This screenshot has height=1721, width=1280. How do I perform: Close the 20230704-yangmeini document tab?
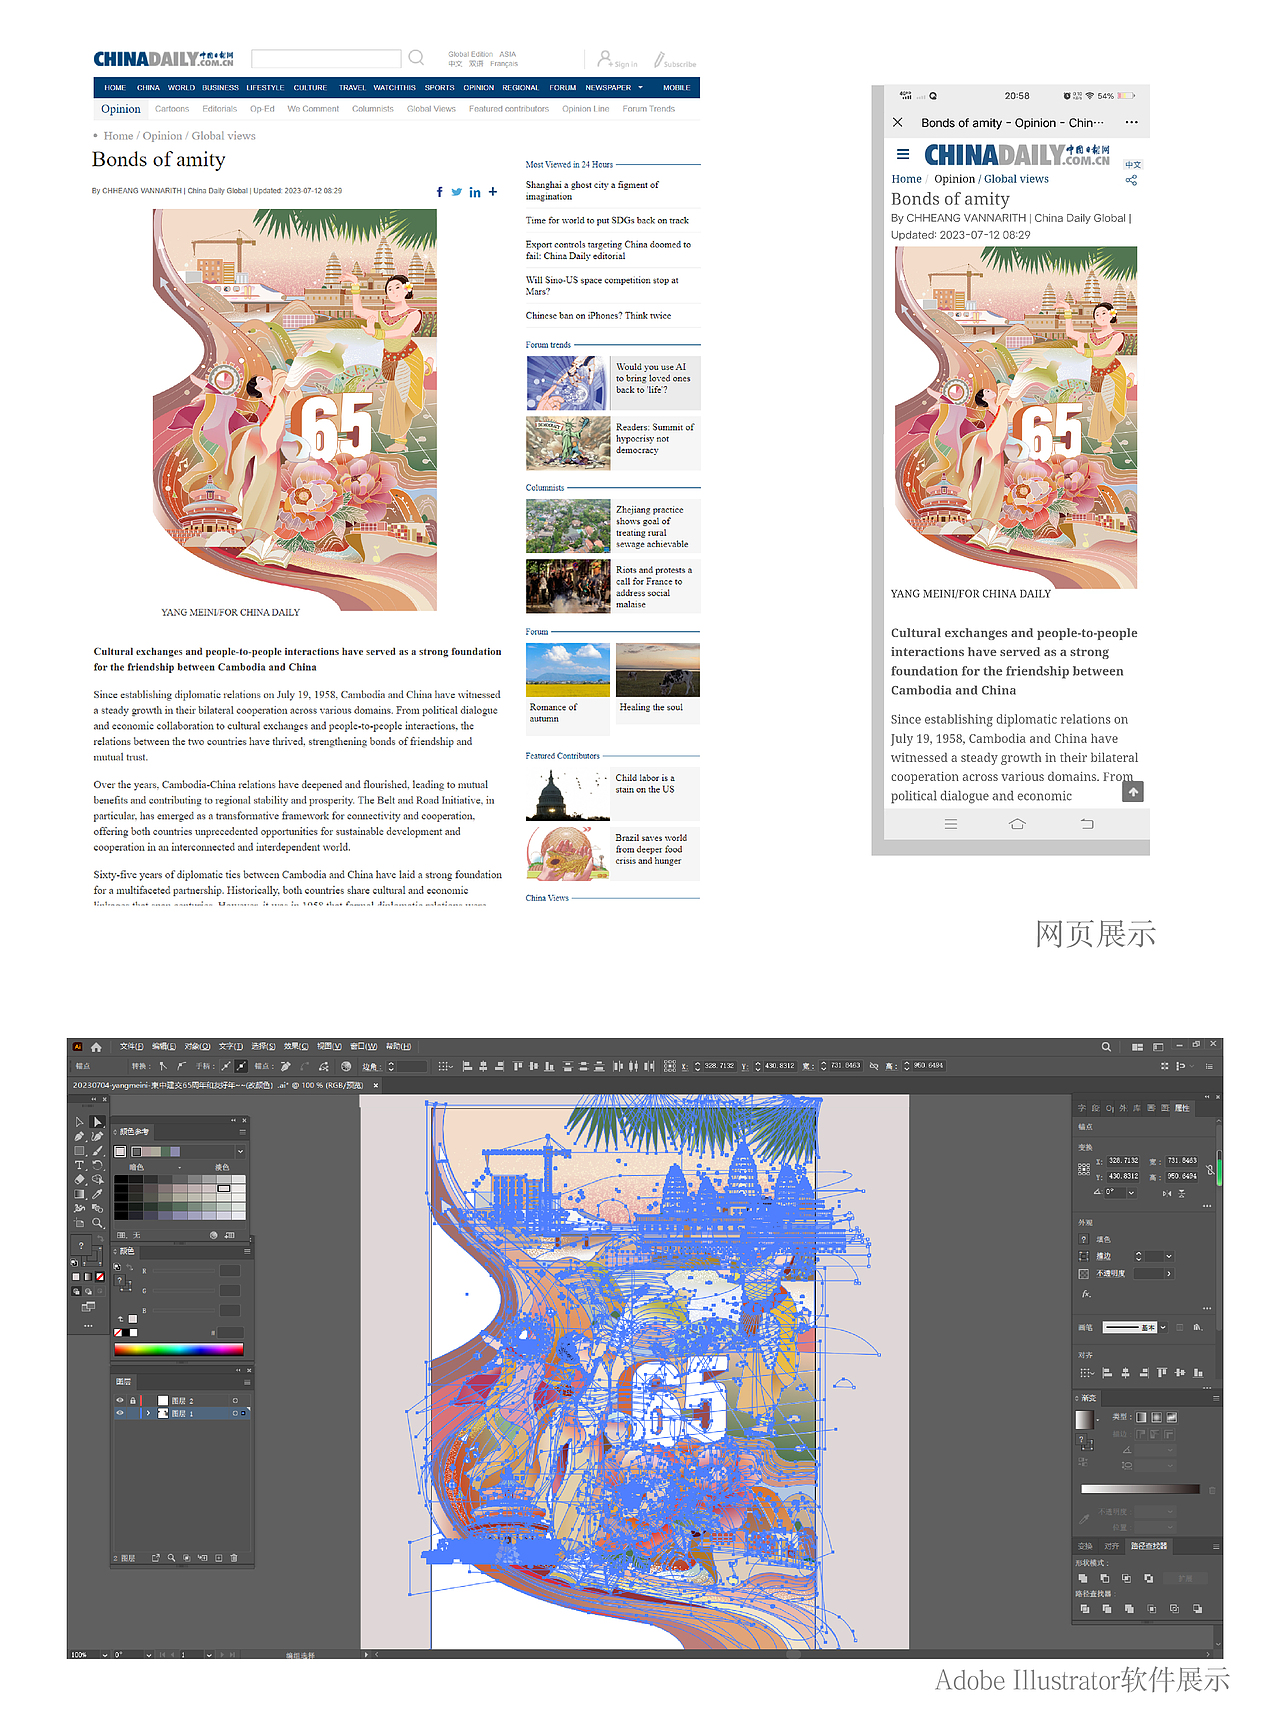[x=376, y=1085]
